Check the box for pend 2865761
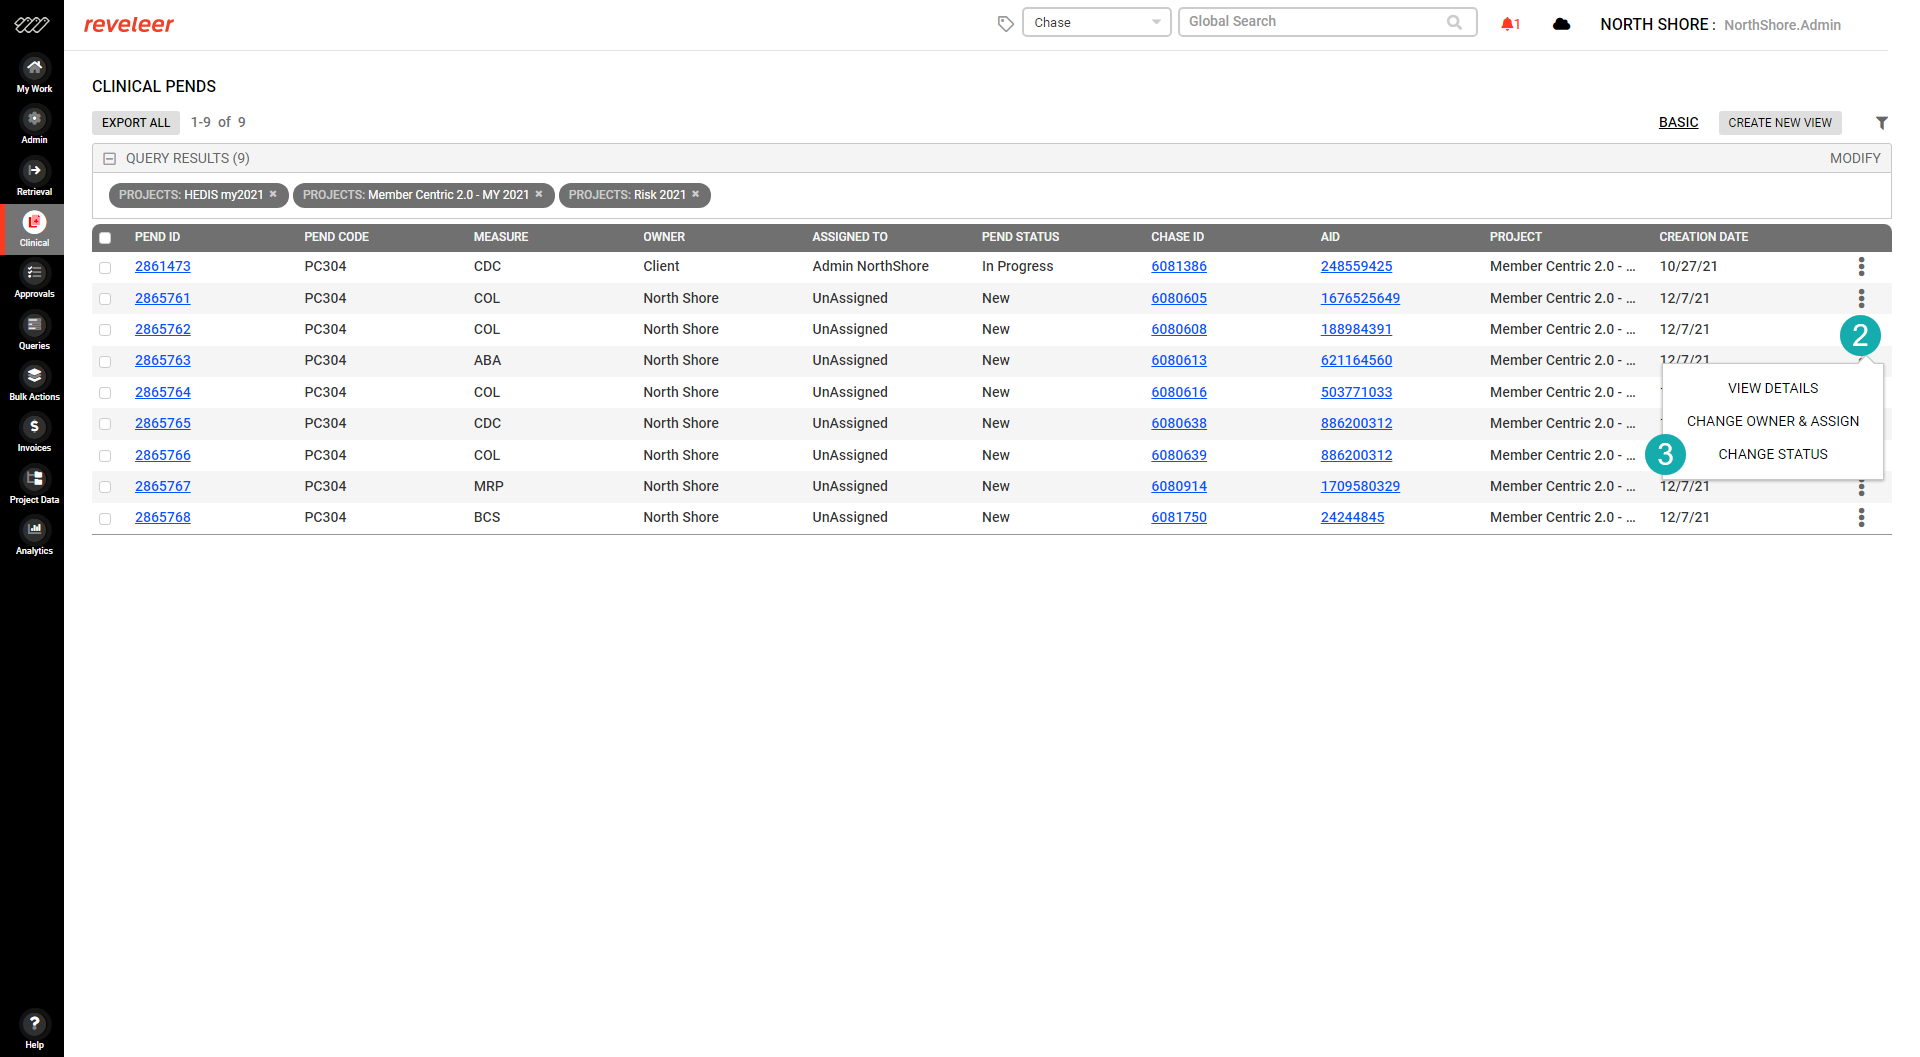This screenshot has width=1920, height=1057. click(x=105, y=299)
